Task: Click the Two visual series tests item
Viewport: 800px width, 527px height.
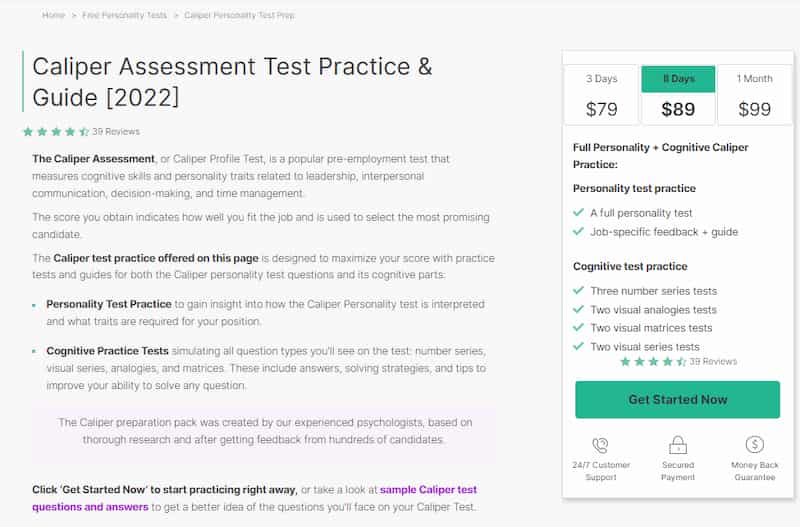Action: coord(645,346)
